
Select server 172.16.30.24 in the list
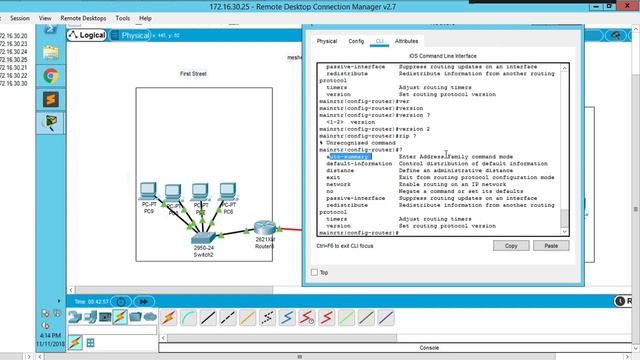pos(14,52)
